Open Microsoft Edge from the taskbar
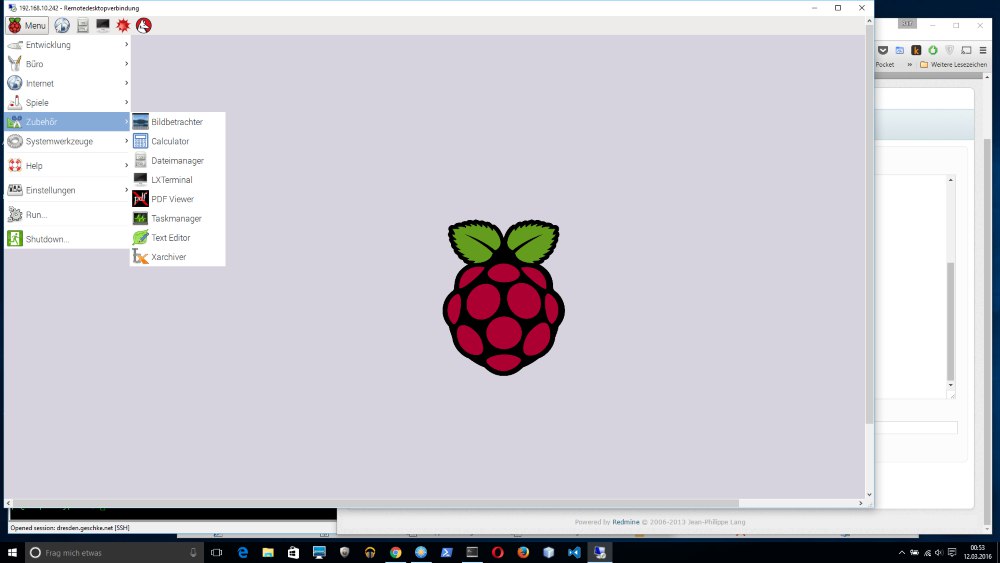This screenshot has height=563, width=1000. click(x=242, y=552)
